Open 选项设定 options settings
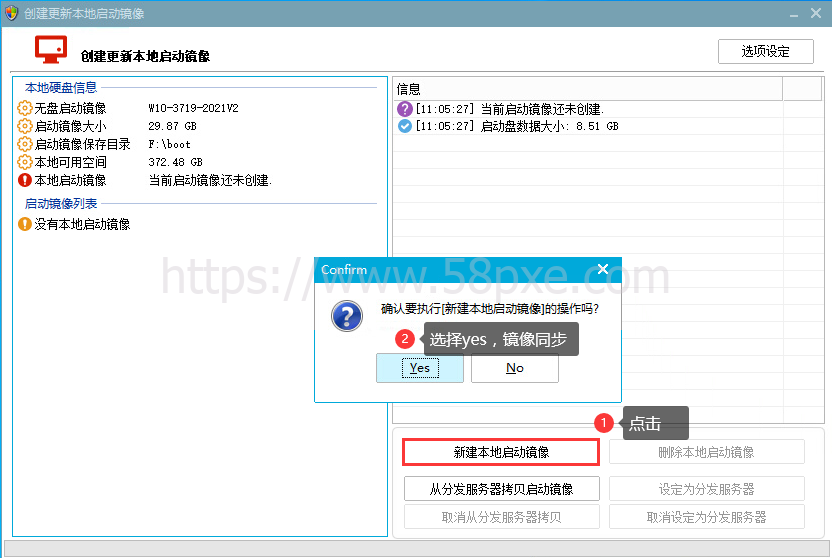Screen dimensions: 832x558 click(x=766, y=51)
